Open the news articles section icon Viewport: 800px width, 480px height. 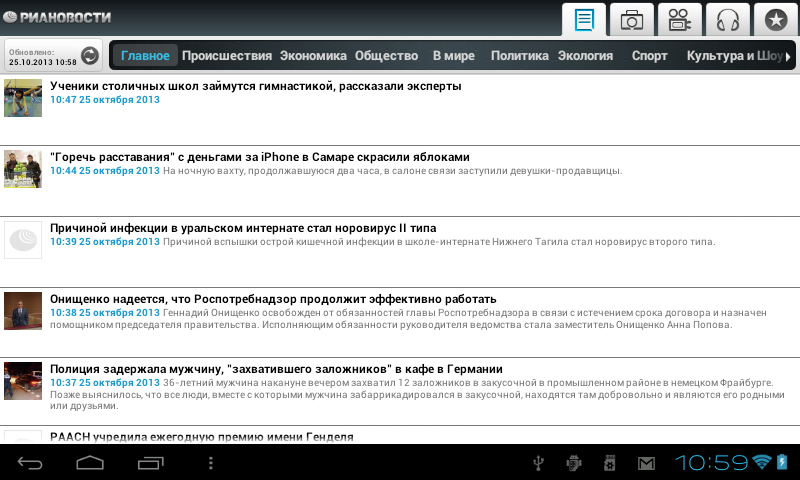point(585,19)
